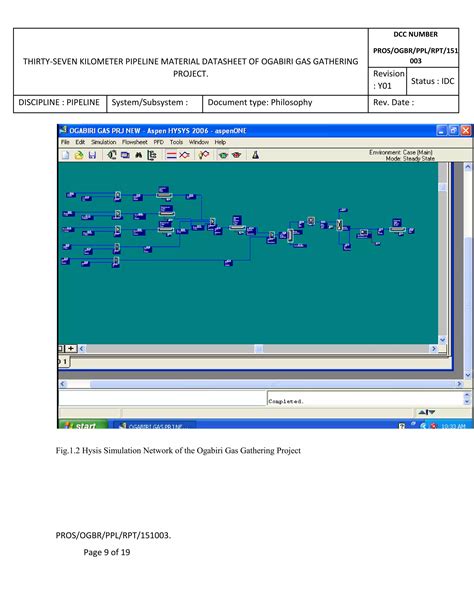Click the Open Case folder icon
474x613 pixels.
79,155
